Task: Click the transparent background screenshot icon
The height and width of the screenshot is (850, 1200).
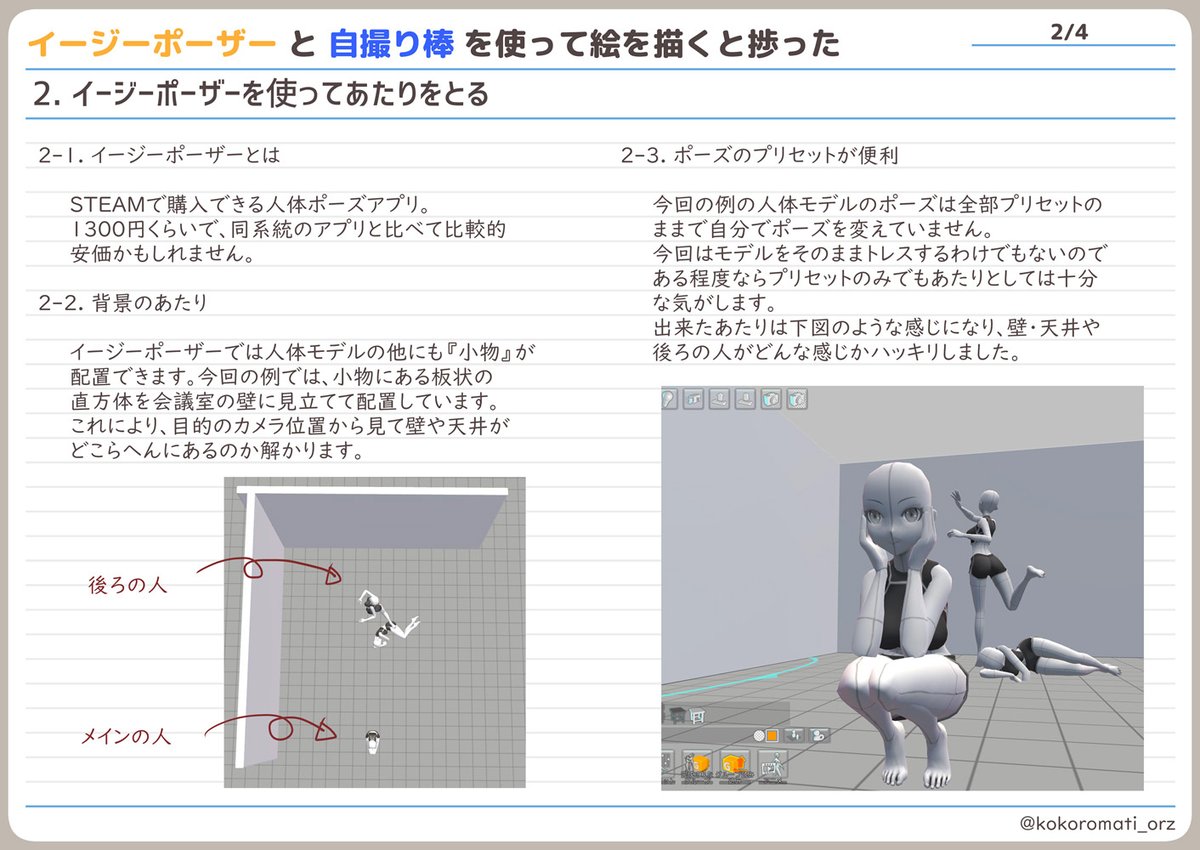Action: pyautogui.click(x=797, y=398)
